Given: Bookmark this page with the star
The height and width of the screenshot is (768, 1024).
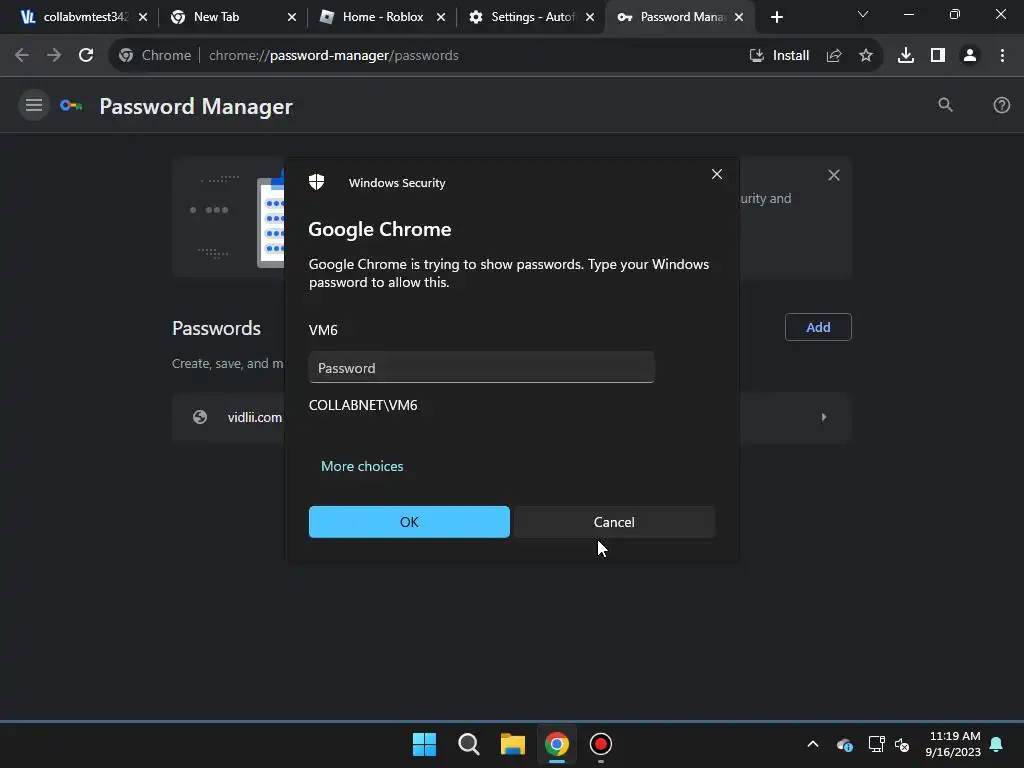Looking at the screenshot, I should [x=866, y=56].
